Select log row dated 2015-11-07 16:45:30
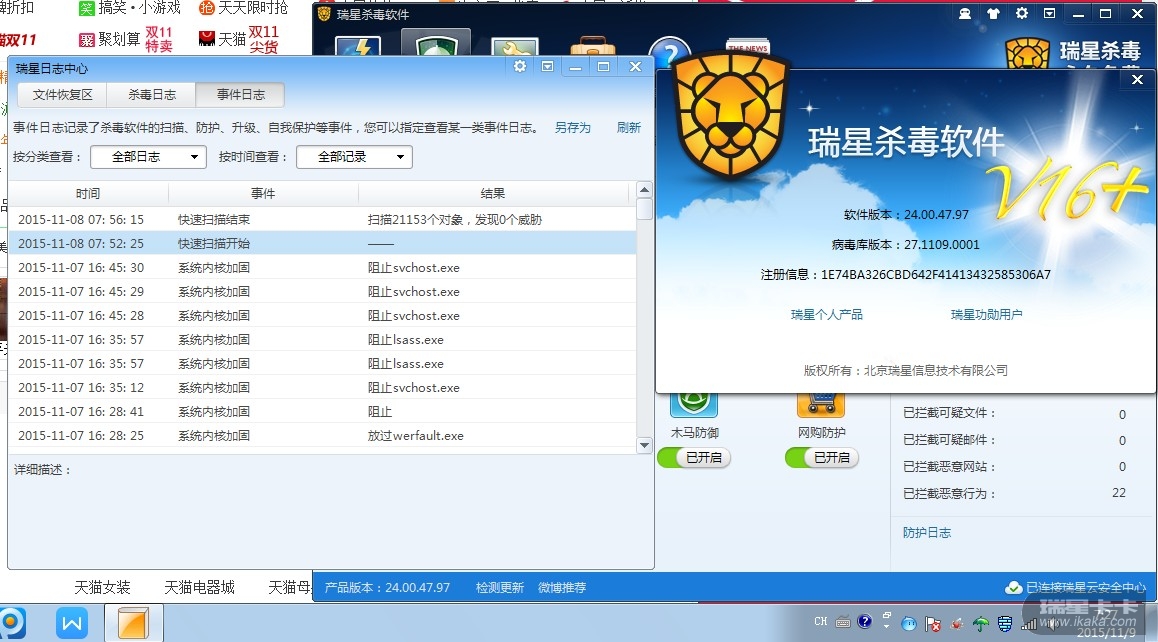1158x642 pixels. click(x=322, y=267)
